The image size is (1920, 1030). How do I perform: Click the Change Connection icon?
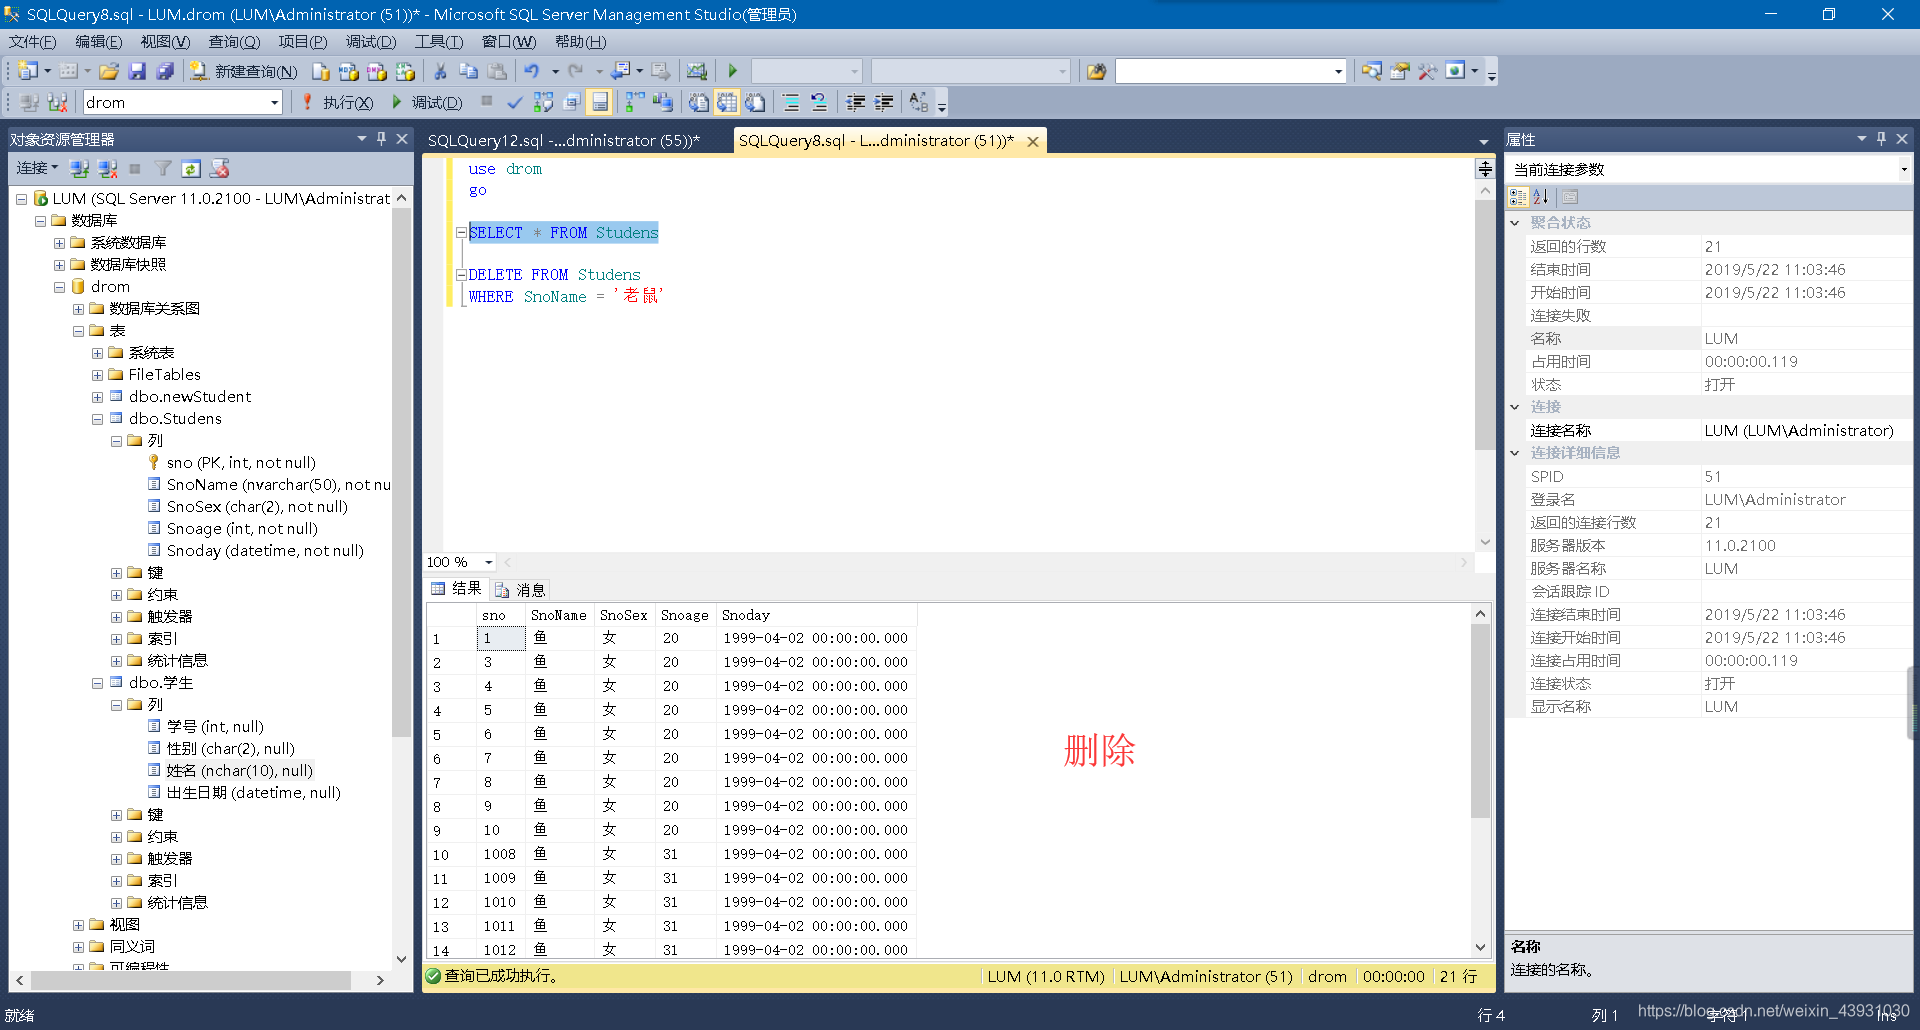58,102
